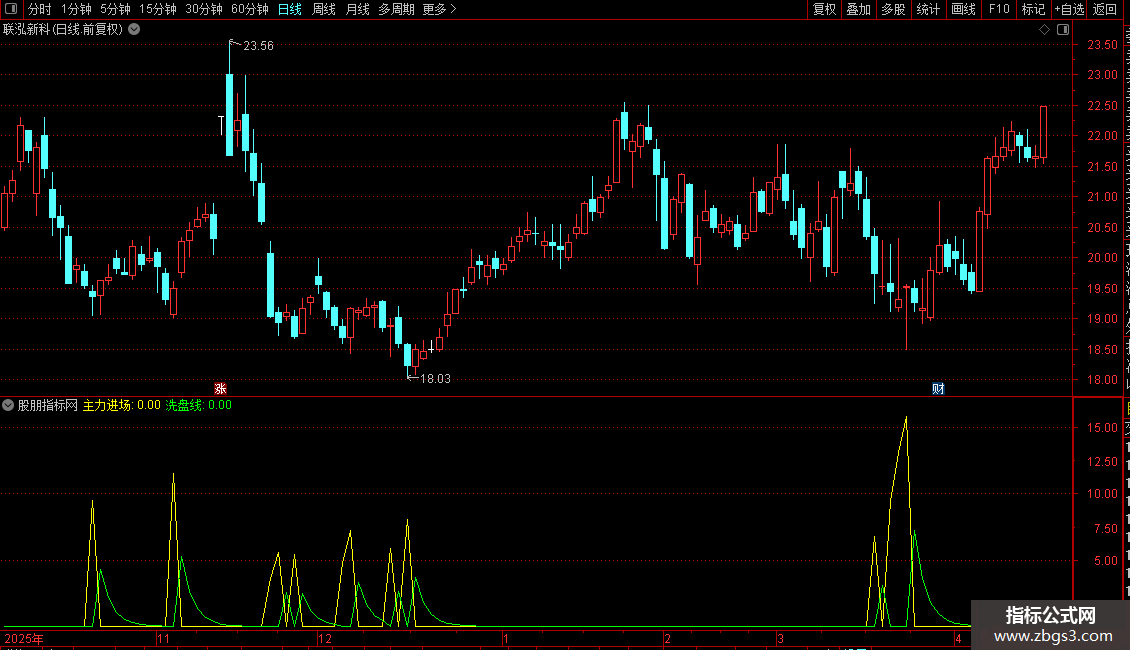Click the 15.00 indicator axis value
This screenshot has height=650, width=1130.
pos(1103,427)
